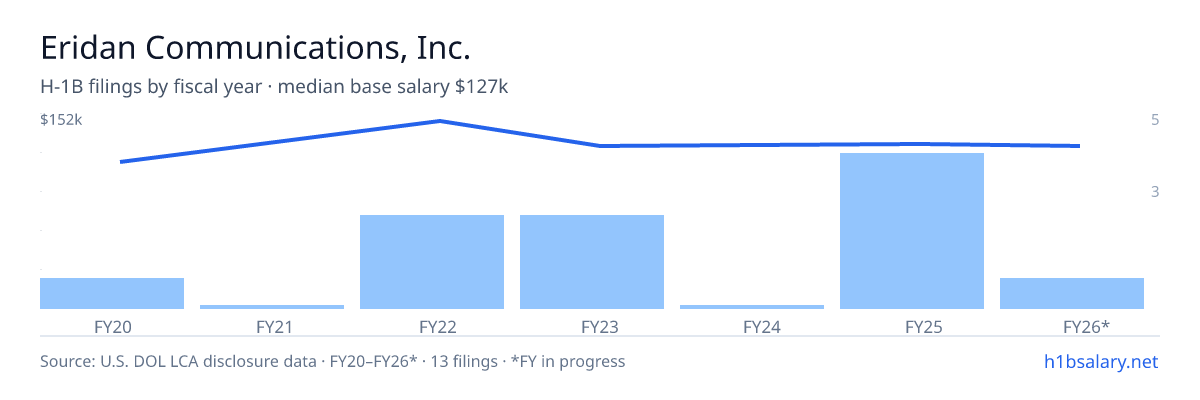The image size is (1200, 400).
Task: Click the Eridan Communications, Inc. title
Action: [255, 47]
